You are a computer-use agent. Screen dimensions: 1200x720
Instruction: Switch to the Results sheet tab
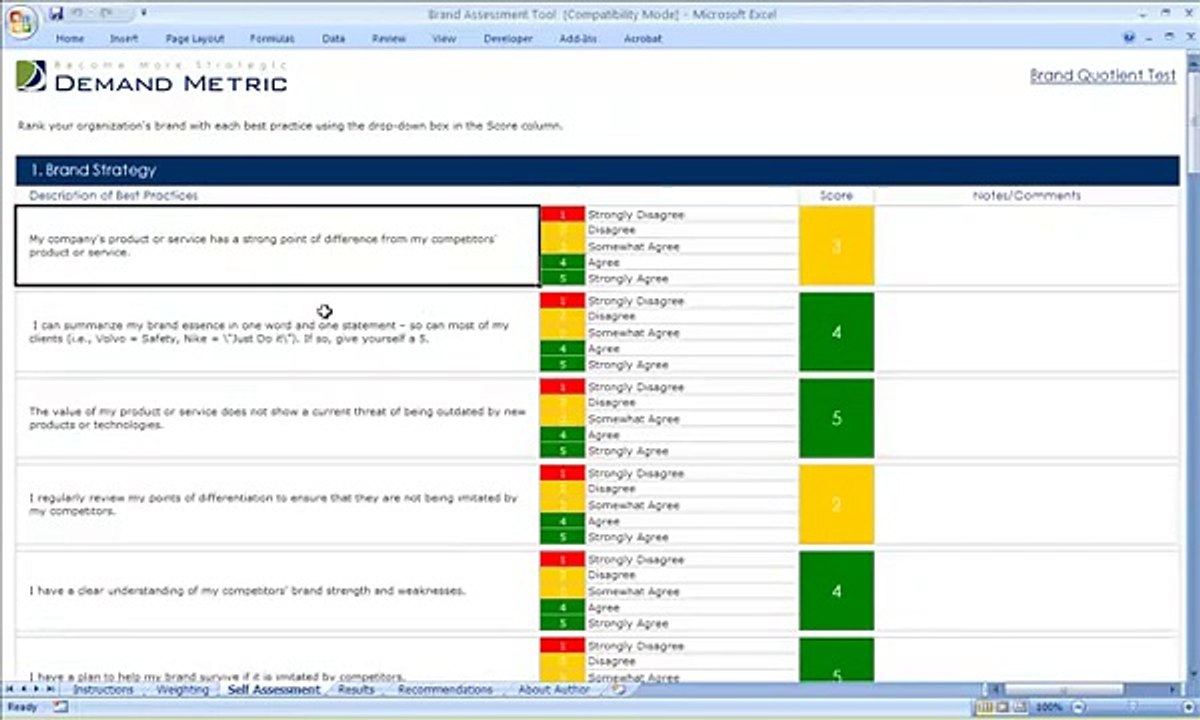point(356,690)
